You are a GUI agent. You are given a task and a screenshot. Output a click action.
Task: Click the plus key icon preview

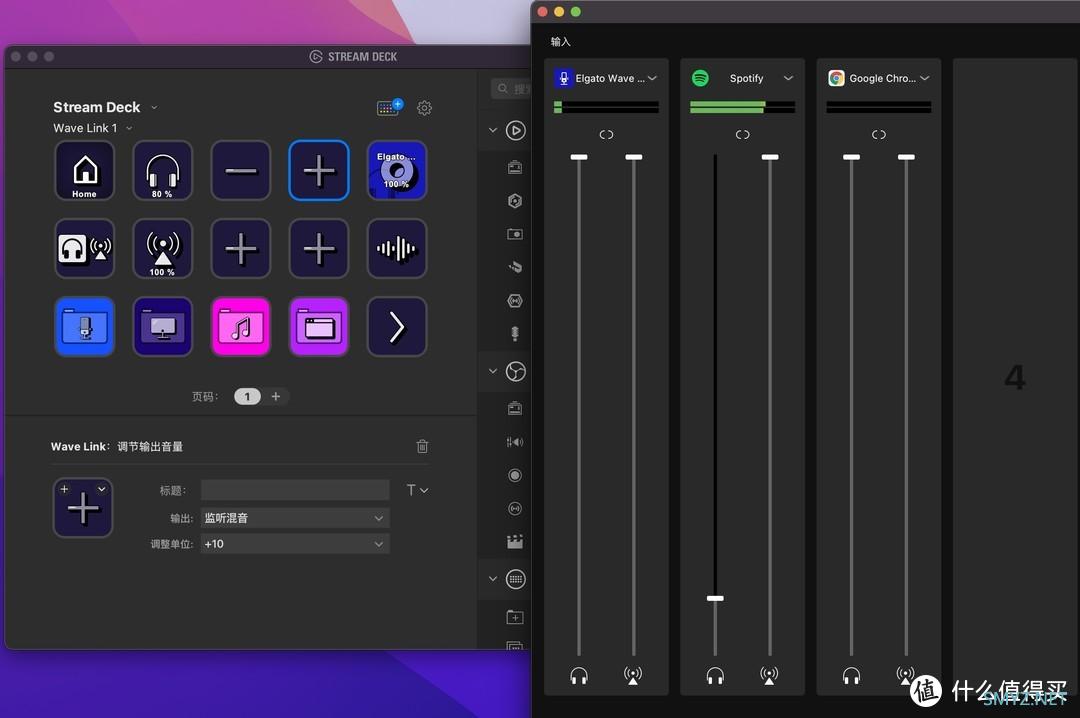(x=83, y=509)
